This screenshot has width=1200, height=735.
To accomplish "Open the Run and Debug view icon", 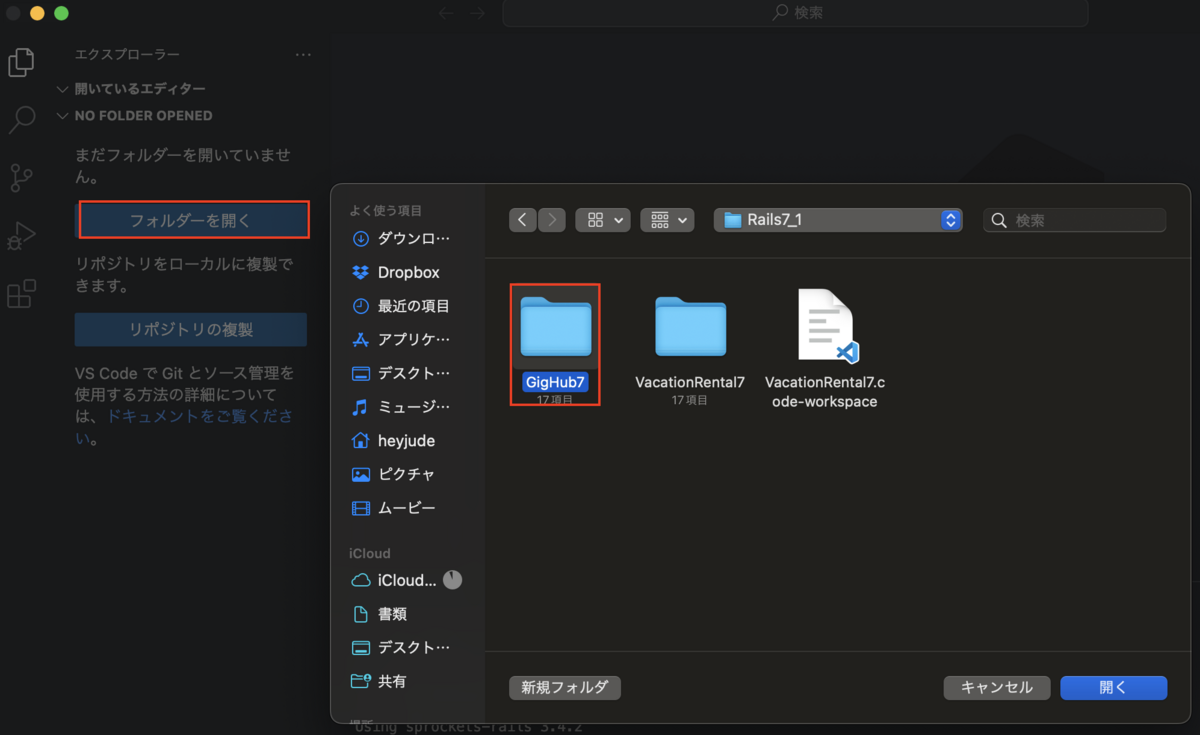I will [x=21, y=236].
